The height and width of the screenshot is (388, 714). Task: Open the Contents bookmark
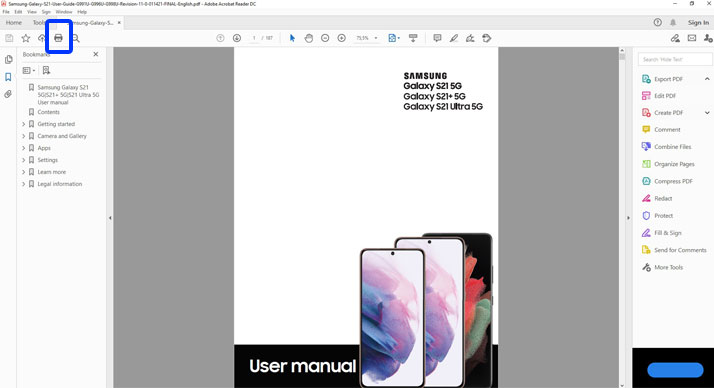[x=48, y=112]
